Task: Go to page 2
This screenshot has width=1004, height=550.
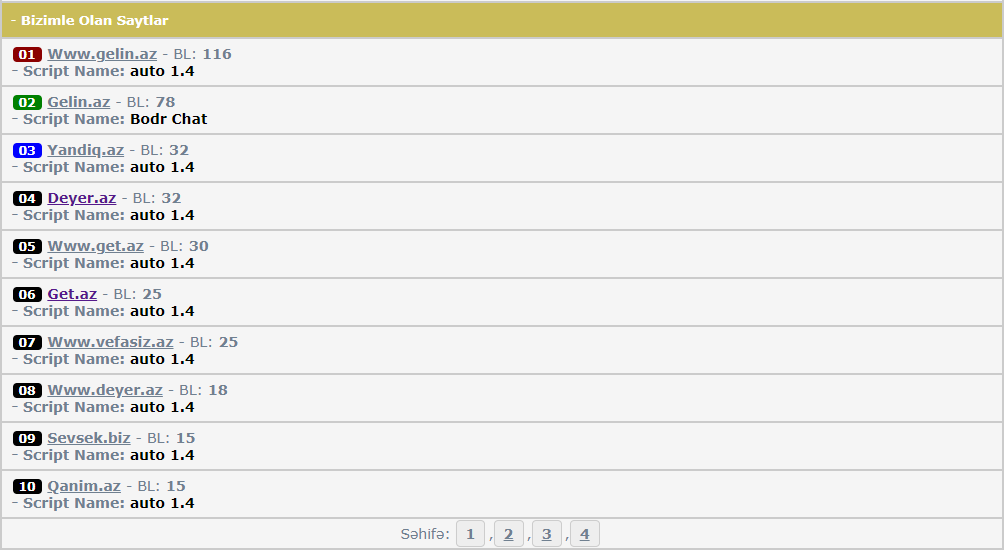Action: coord(508,534)
